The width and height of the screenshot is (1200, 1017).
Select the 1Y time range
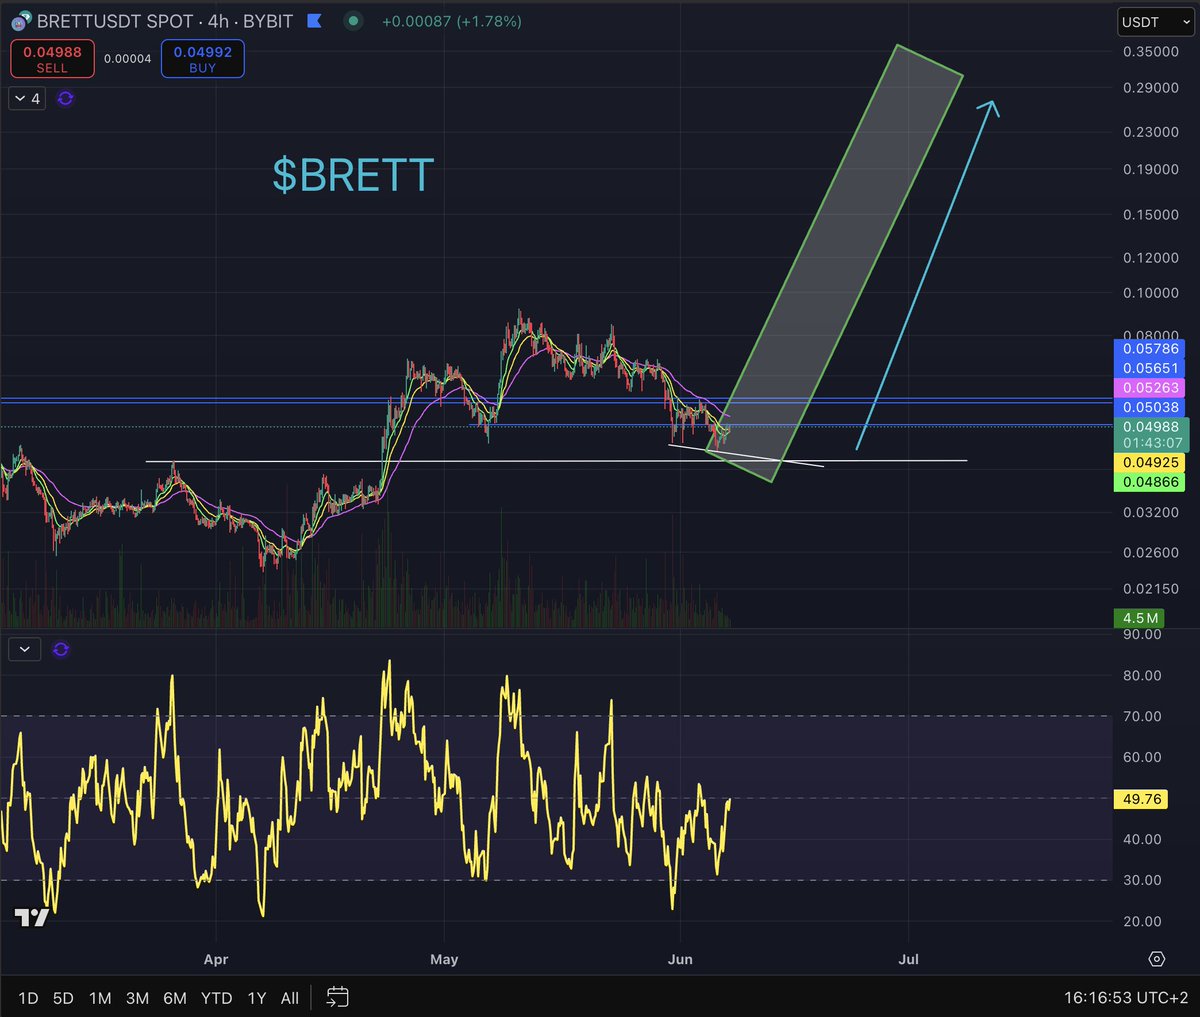(257, 998)
